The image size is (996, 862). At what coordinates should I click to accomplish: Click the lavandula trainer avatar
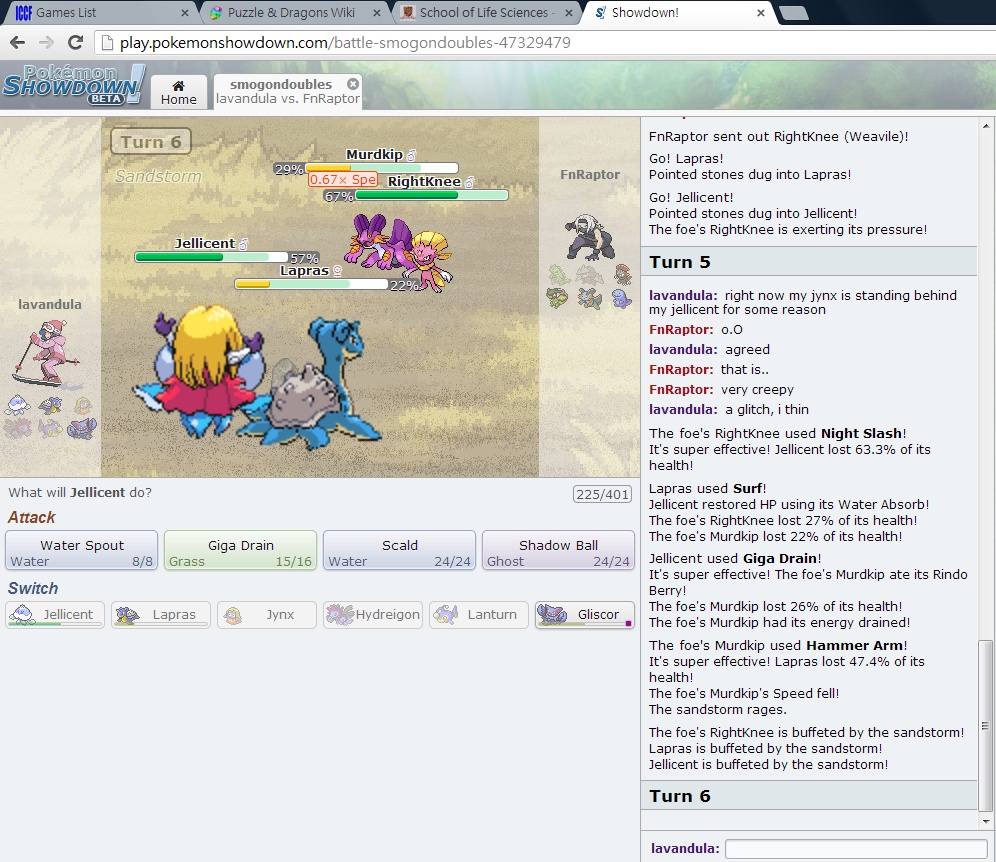tap(48, 353)
